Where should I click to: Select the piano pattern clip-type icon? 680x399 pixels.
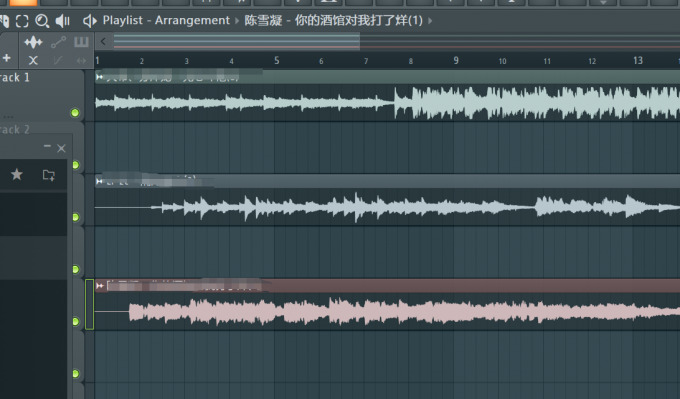click(81, 42)
